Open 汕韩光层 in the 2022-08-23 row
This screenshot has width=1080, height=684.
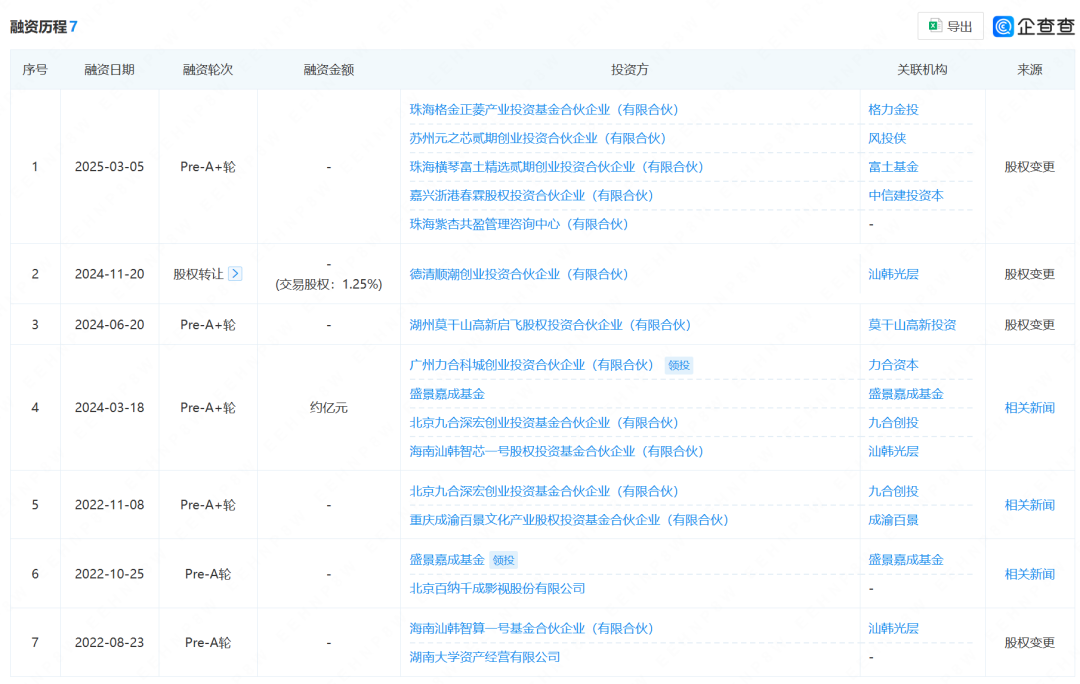click(893, 628)
